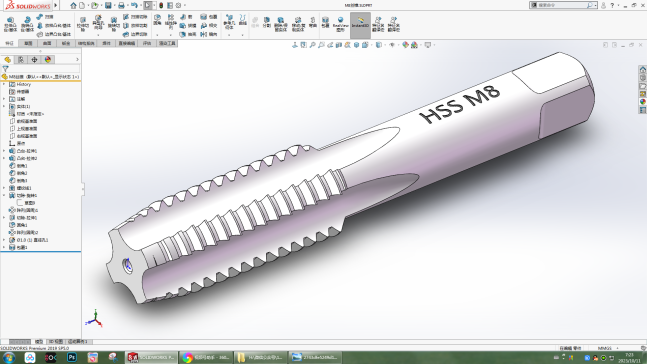The height and width of the screenshot is (364, 647).
Task: Expand the Solid Bodies(1) folder
Action: coord(4,106)
